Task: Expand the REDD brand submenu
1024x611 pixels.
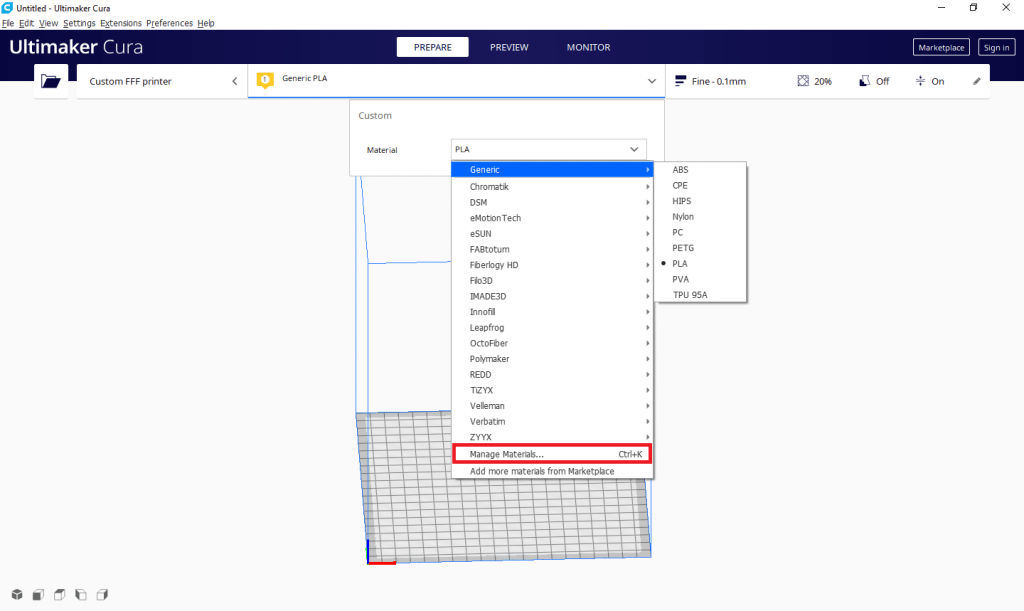Action: (552, 375)
